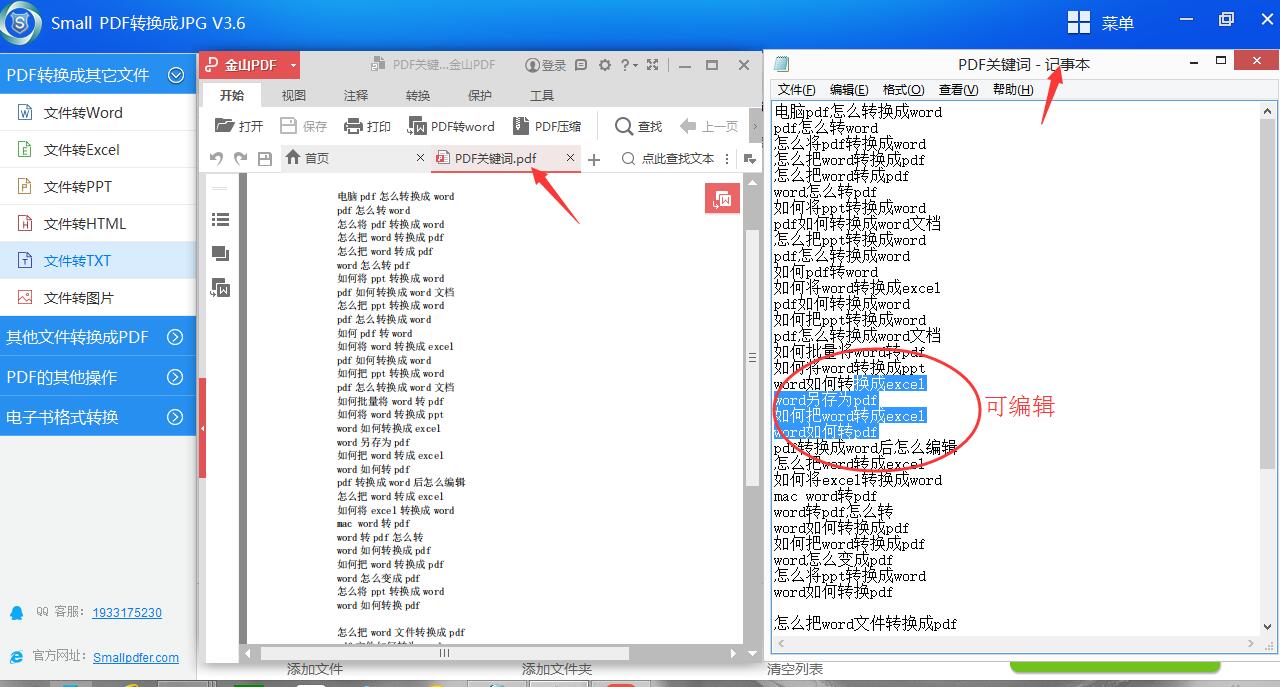Click the quick save disk icon

pyautogui.click(x=265, y=158)
